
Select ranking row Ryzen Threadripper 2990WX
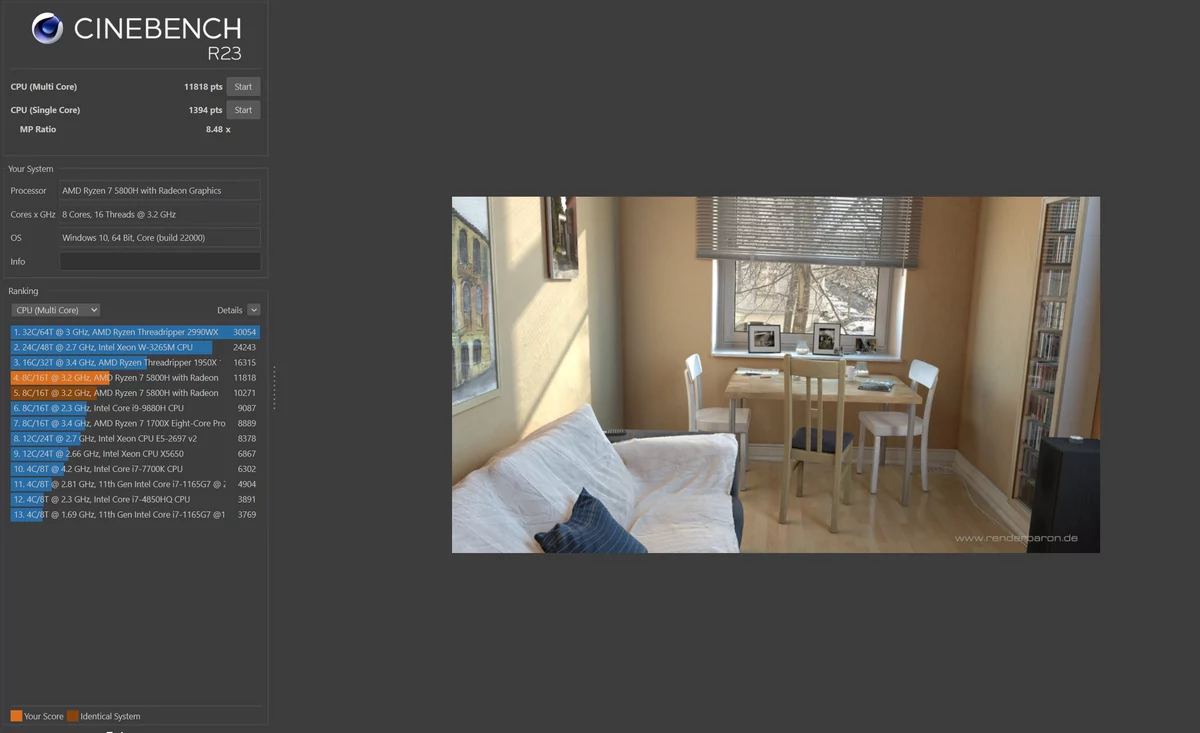(135, 332)
